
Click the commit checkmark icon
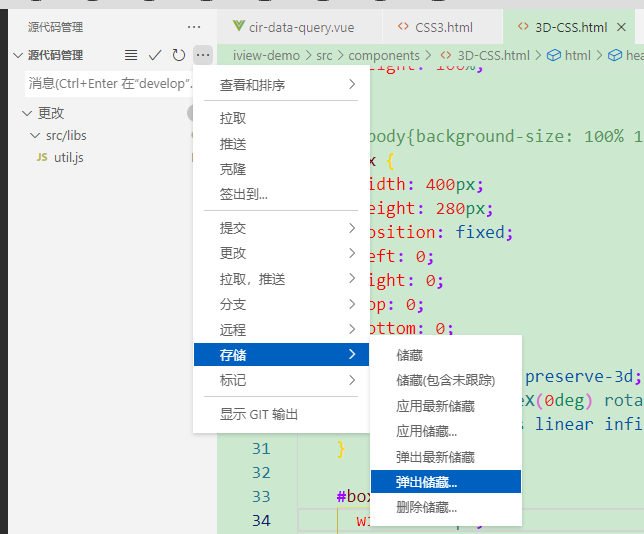coord(155,55)
